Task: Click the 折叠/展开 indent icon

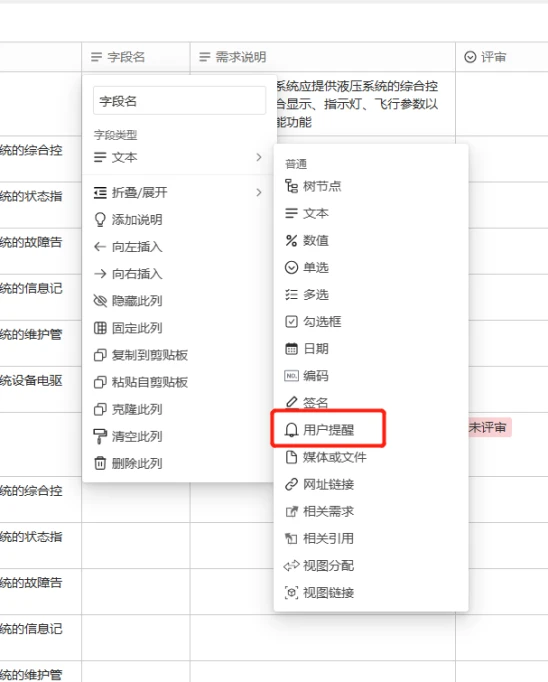Action: [x=100, y=192]
